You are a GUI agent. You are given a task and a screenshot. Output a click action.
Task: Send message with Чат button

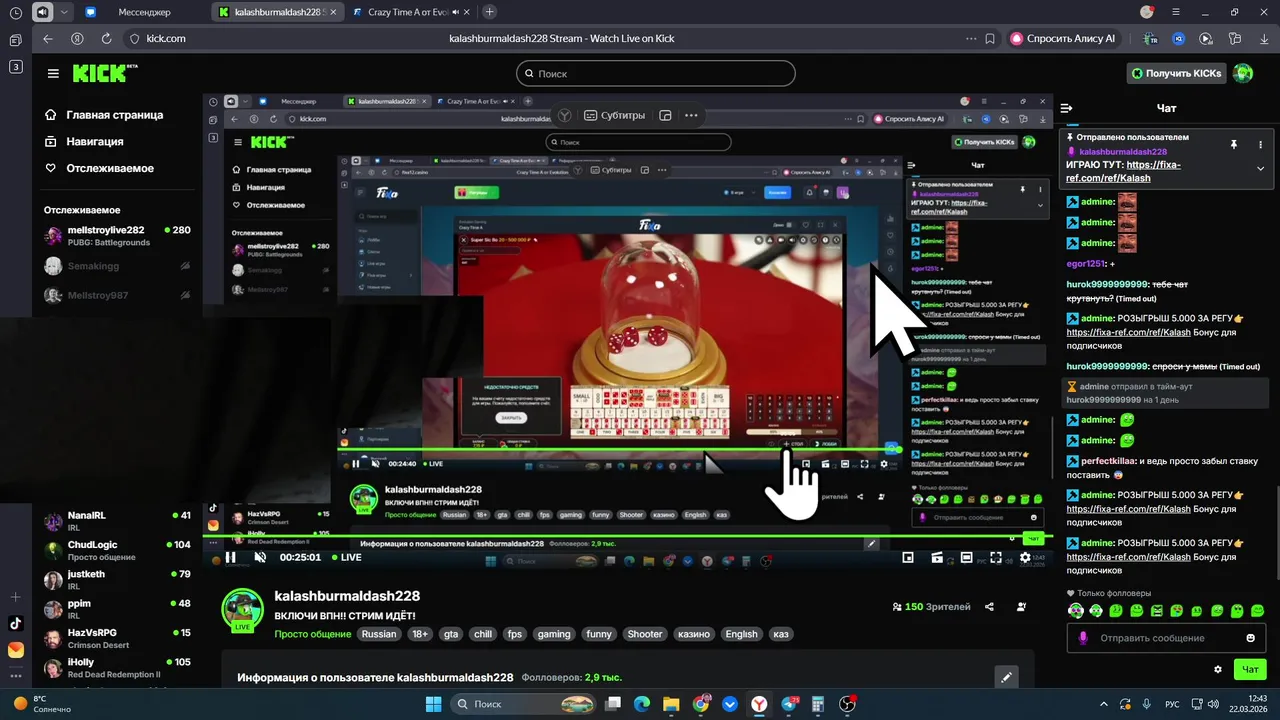click(1250, 669)
